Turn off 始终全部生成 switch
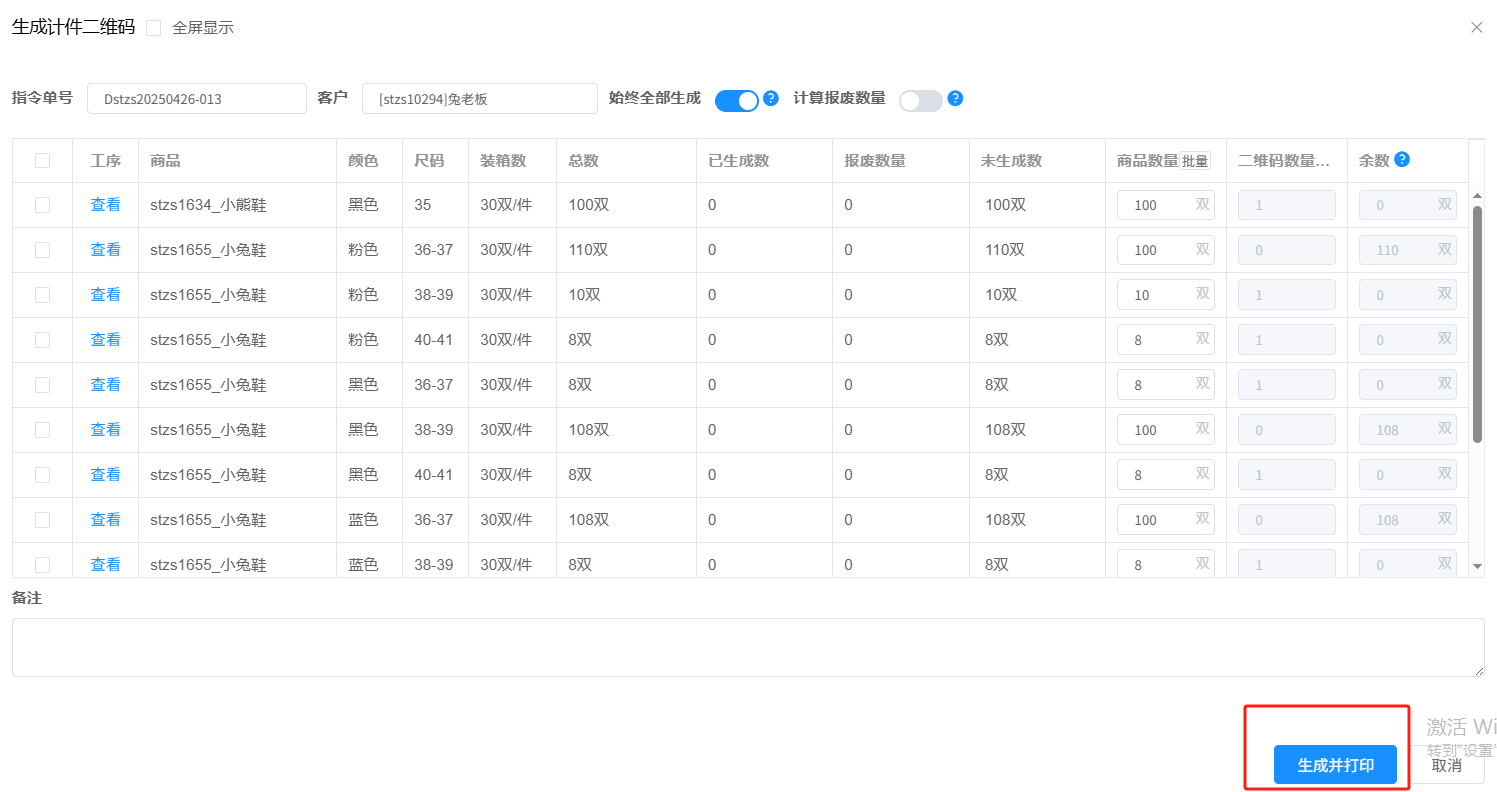 click(737, 100)
